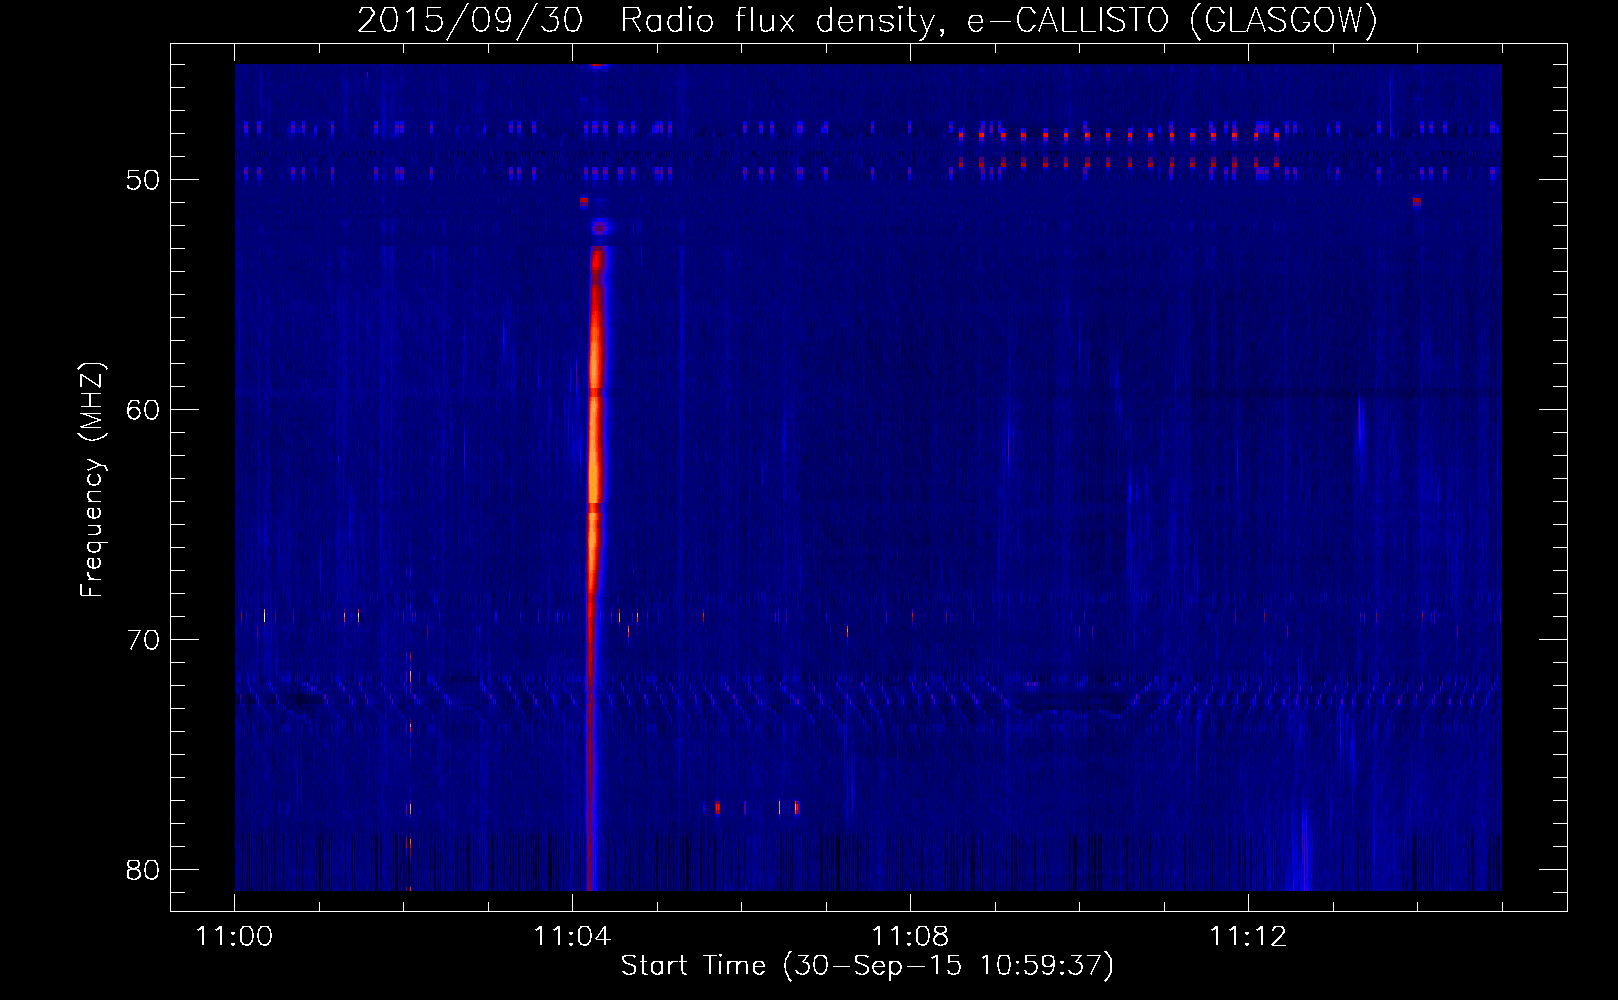Click the "Start Time (30-Sep-15 10:59:37)" label
This screenshot has width=1618, height=1000.
point(867,965)
